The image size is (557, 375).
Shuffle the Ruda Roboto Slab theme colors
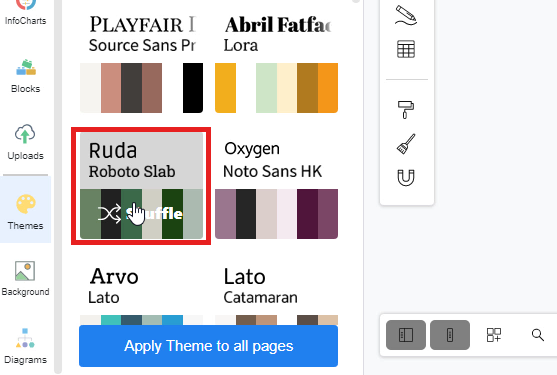click(141, 214)
